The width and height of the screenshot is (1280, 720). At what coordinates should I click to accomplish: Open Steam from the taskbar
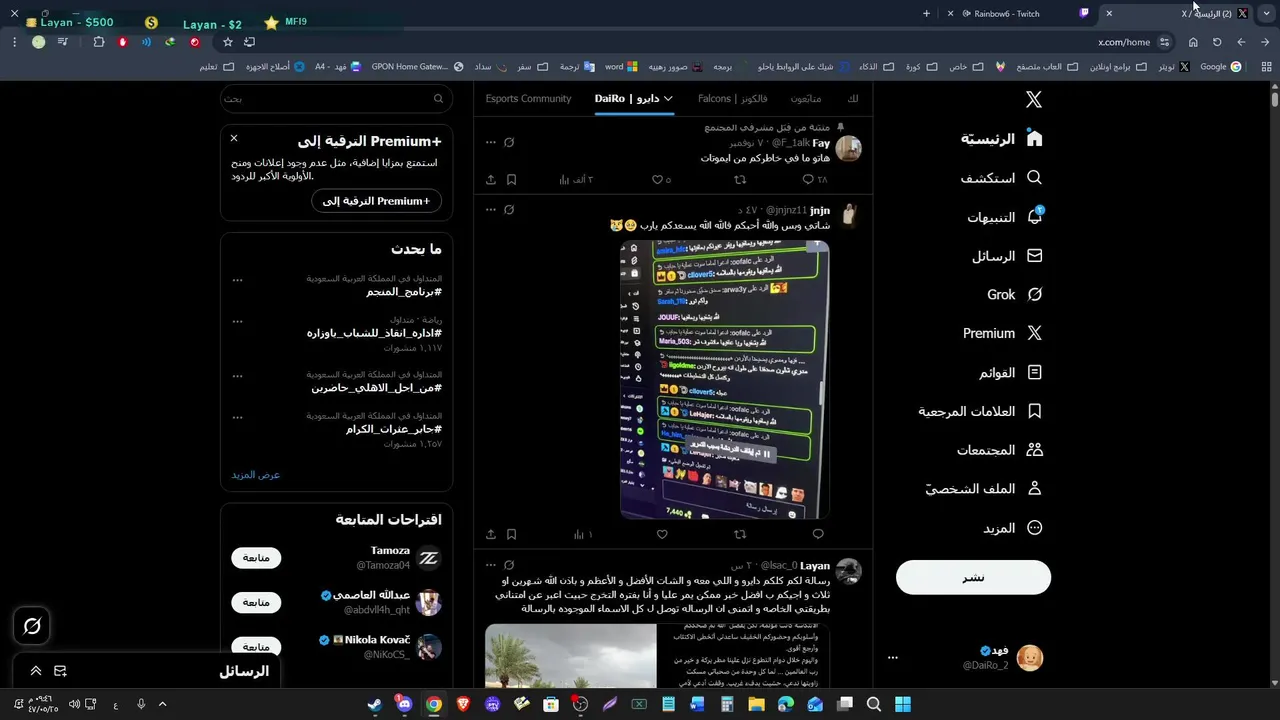[374, 705]
